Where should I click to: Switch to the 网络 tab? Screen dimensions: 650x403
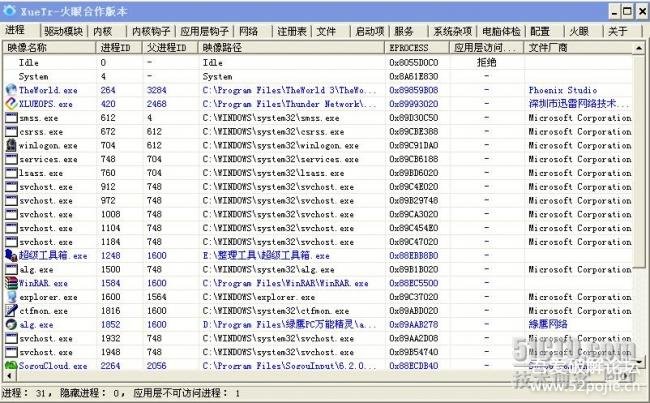[249, 31]
